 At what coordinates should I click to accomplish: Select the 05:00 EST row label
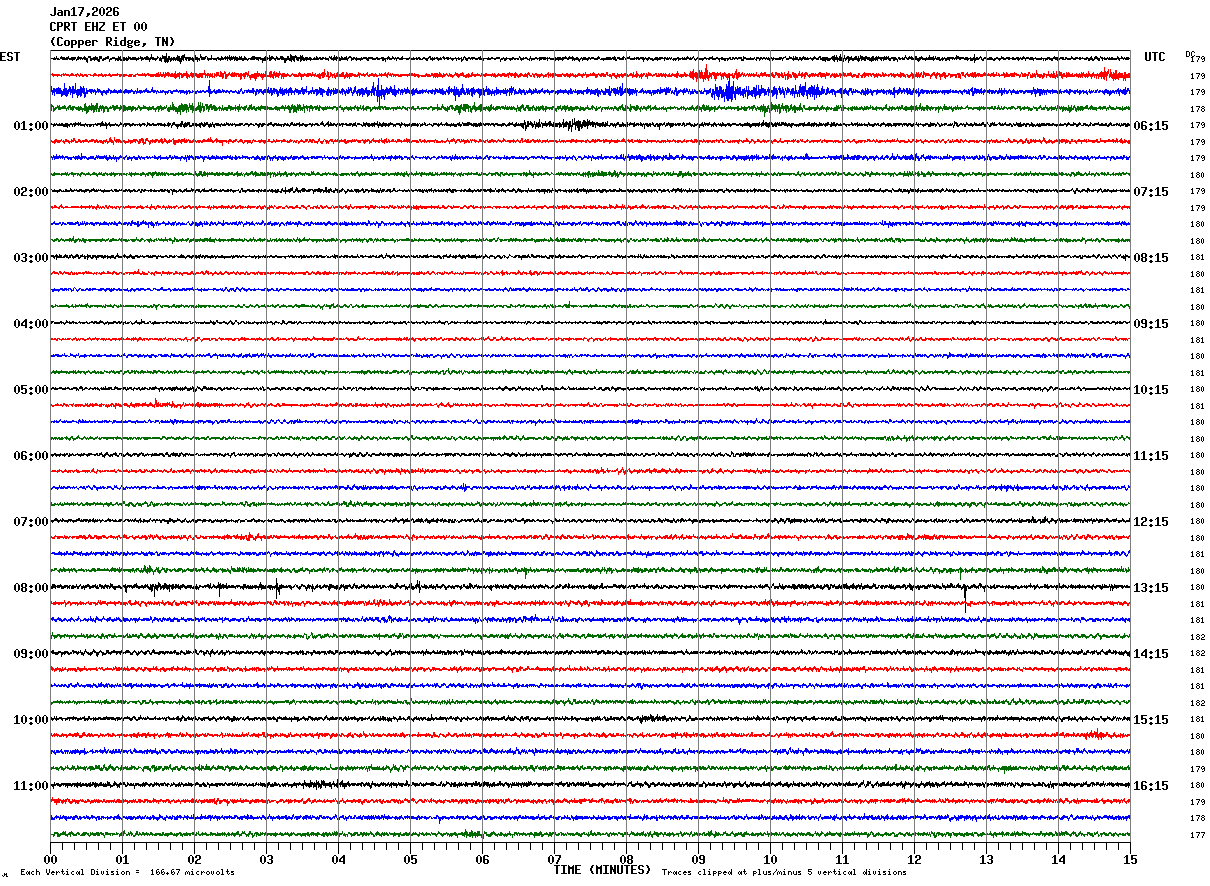point(31,390)
